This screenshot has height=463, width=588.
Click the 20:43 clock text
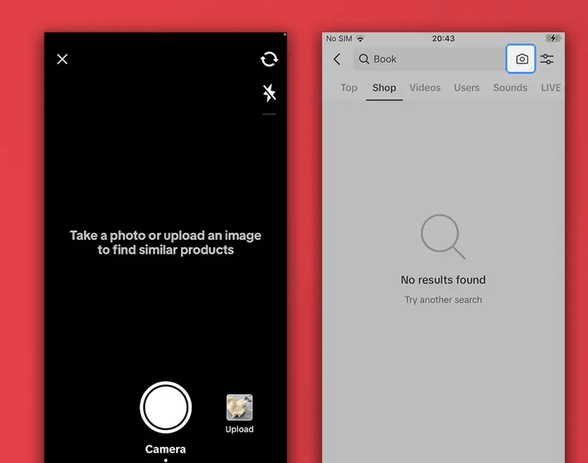point(443,38)
